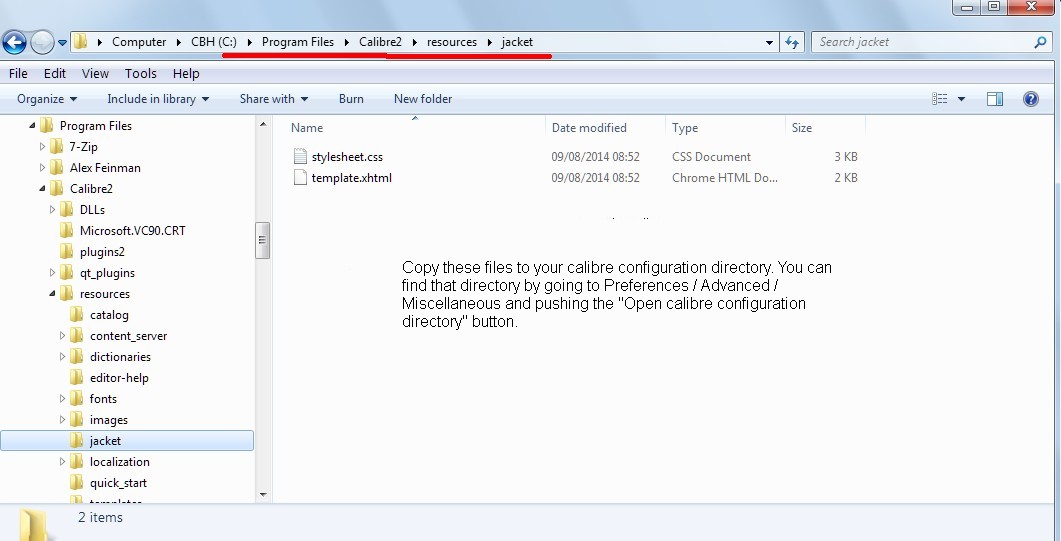Go back with the Back arrow button
This screenshot has height=541, width=1061.
coord(15,42)
